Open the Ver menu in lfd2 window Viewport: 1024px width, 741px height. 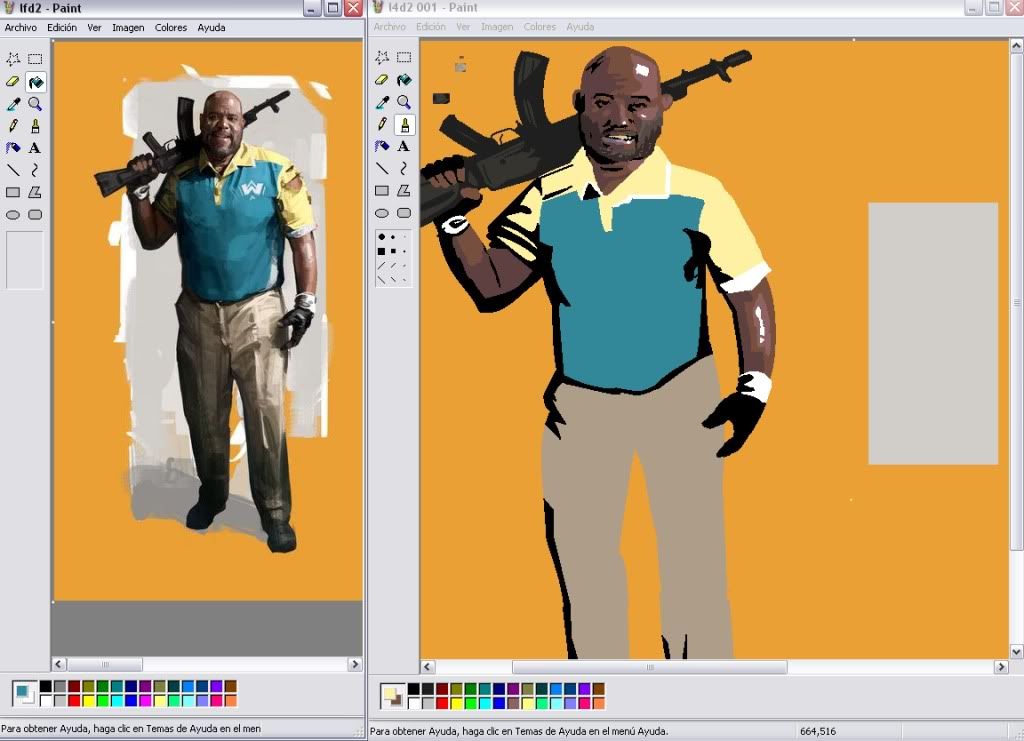tap(94, 27)
